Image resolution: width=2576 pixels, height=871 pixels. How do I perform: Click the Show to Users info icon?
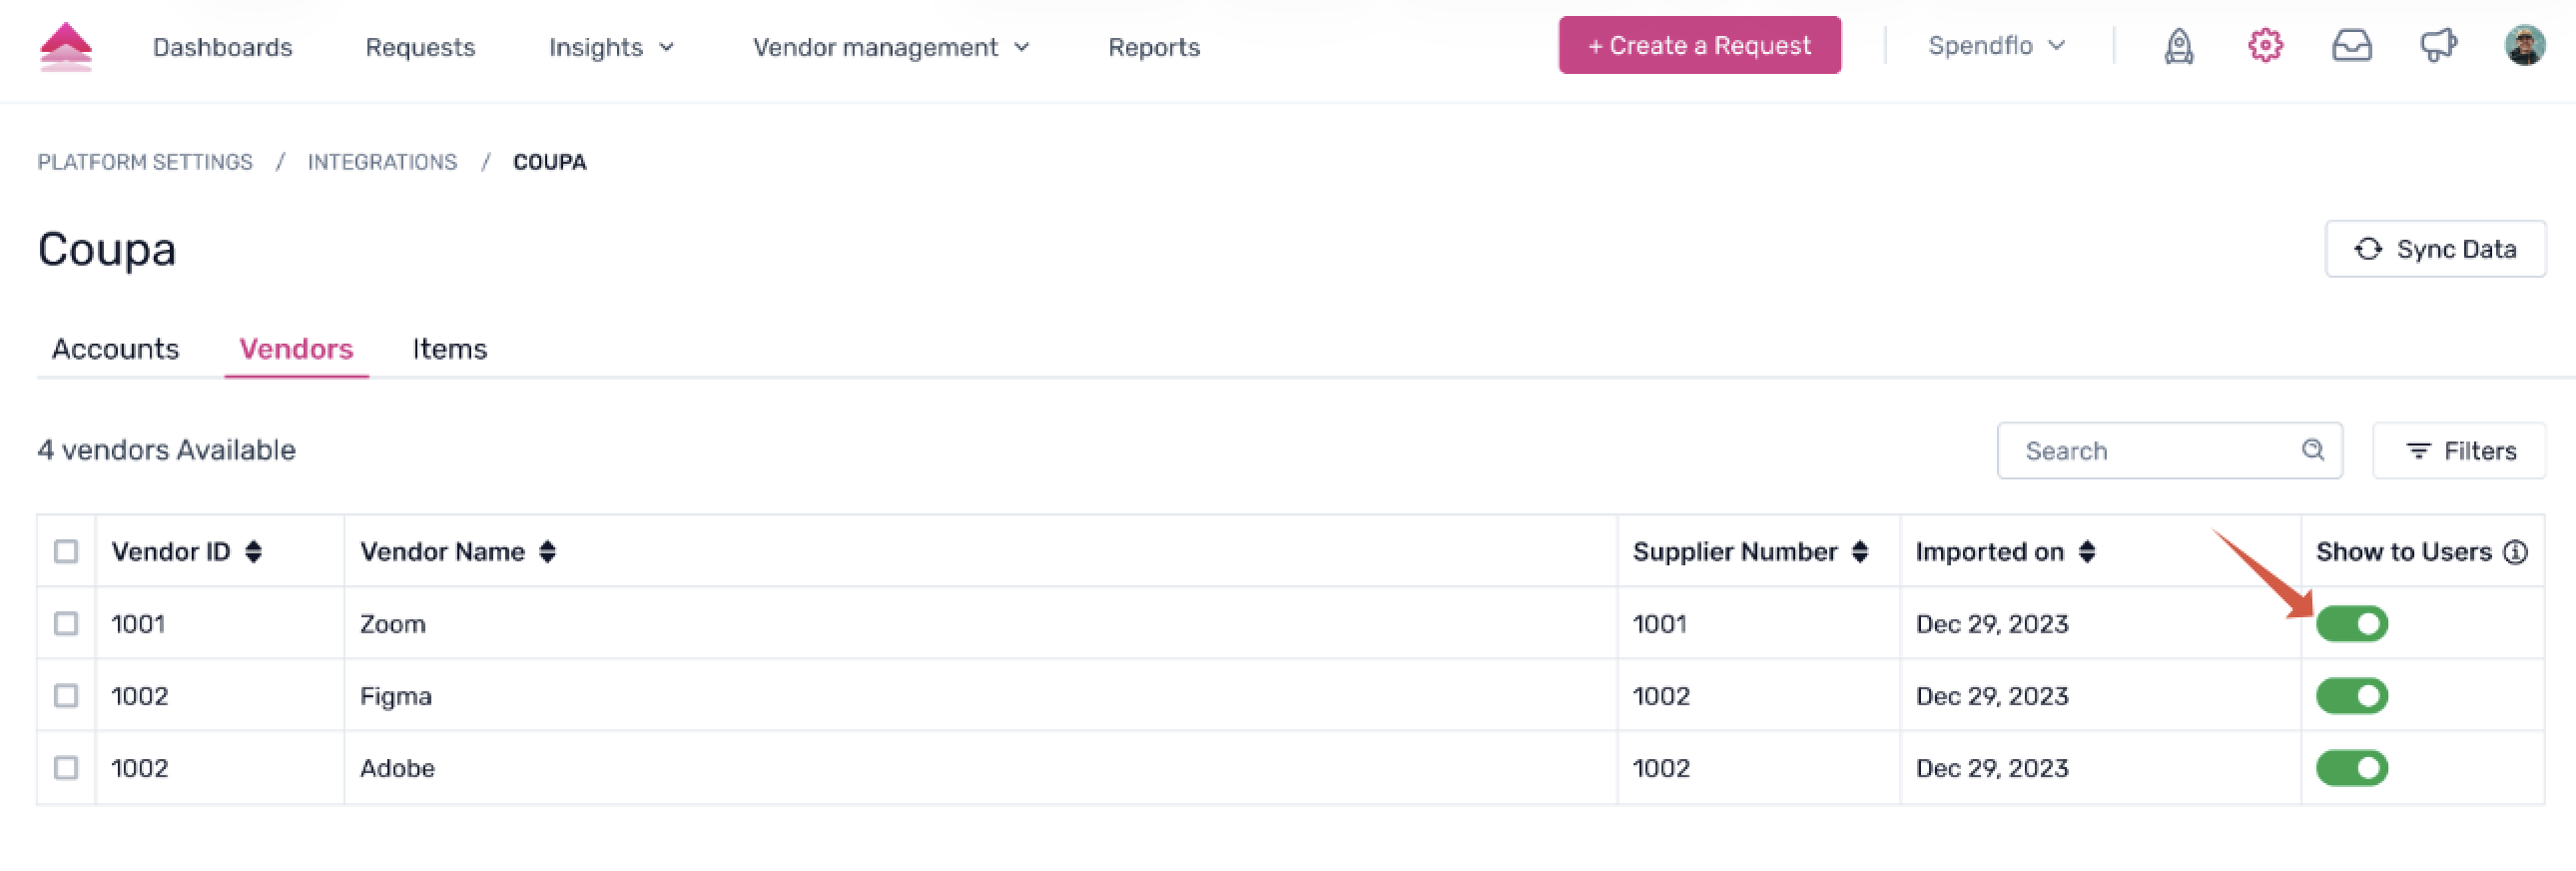tap(2515, 552)
